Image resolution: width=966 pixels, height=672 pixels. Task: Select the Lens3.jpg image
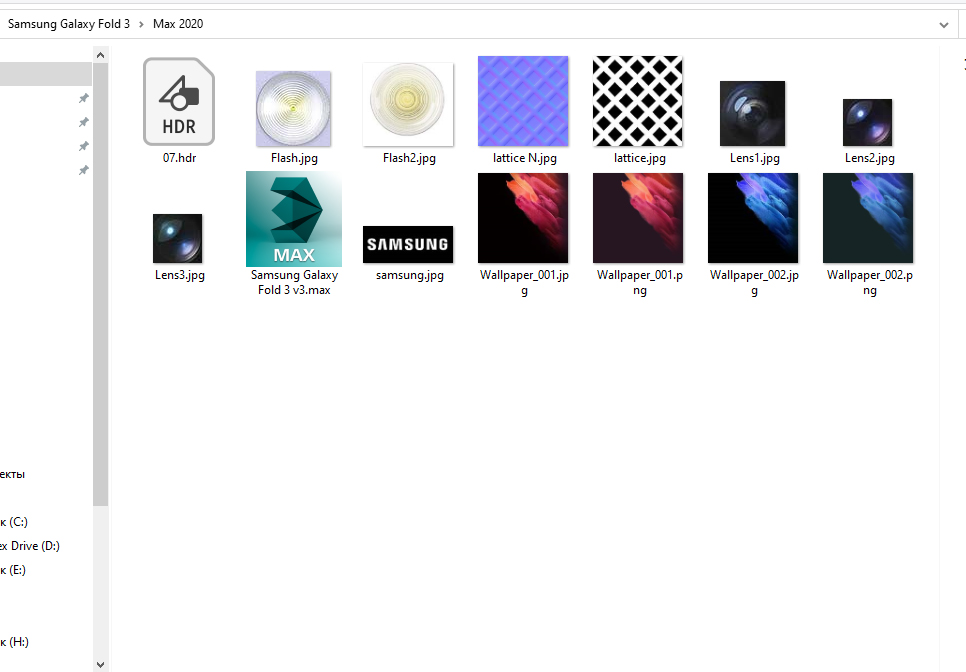[x=177, y=238]
